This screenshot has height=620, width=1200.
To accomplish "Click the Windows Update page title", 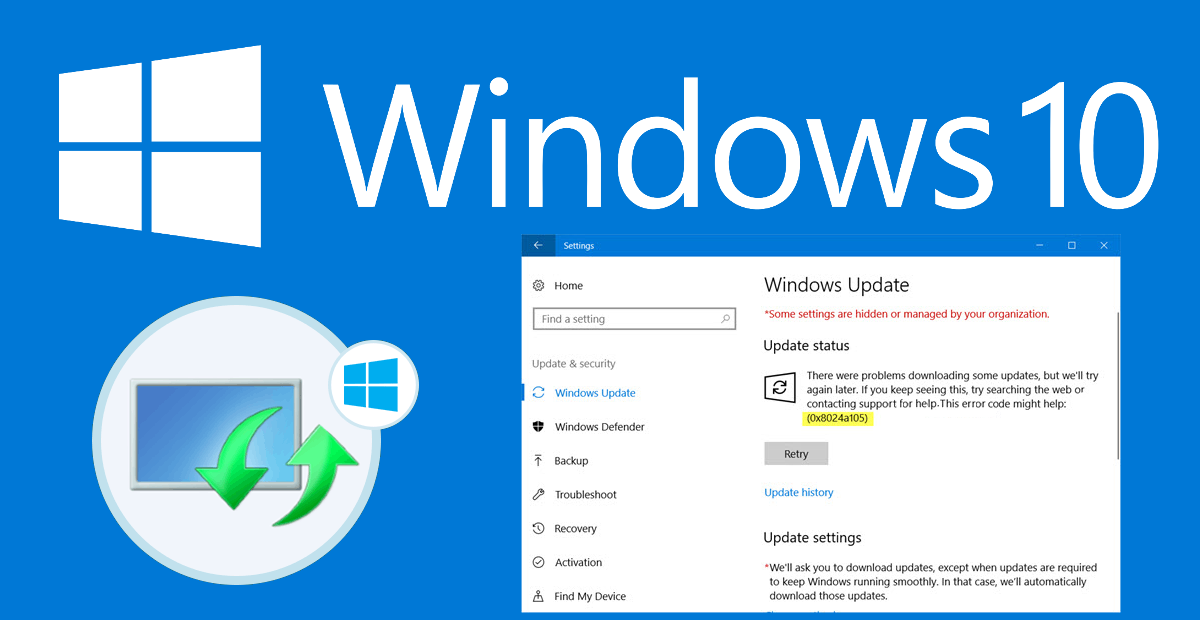I will point(836,285).
